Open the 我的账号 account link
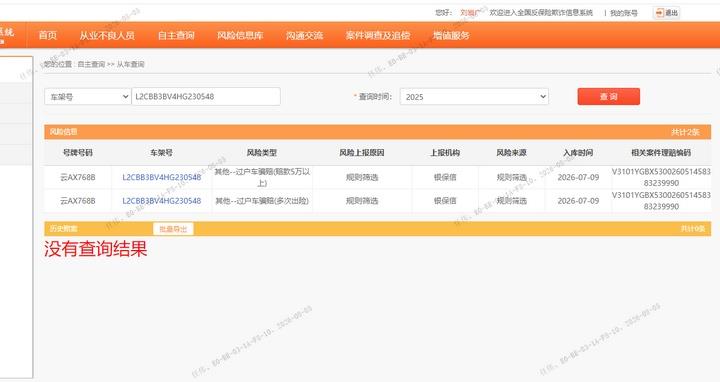This screenshot has height=382, width=720. point(624,13)
